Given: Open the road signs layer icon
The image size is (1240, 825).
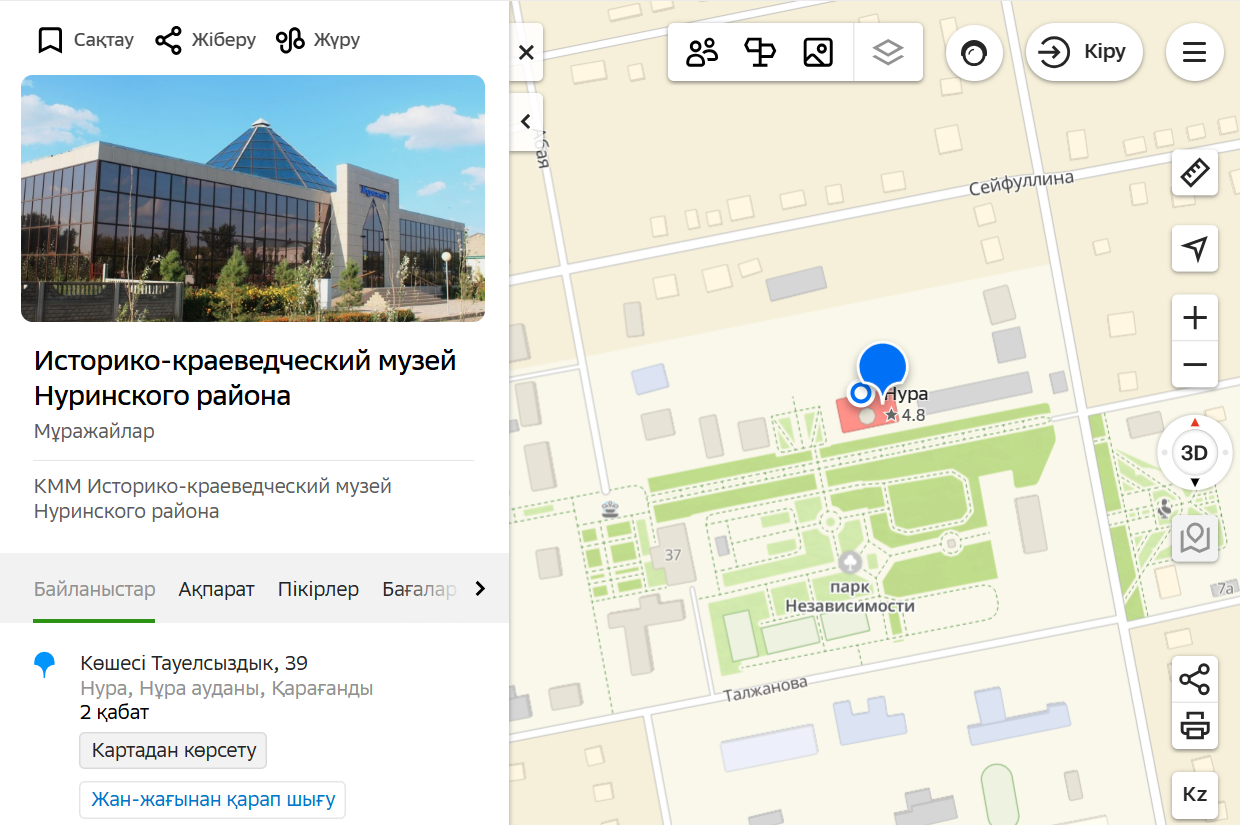Looking at the screenshot, I should pos(760,52).
